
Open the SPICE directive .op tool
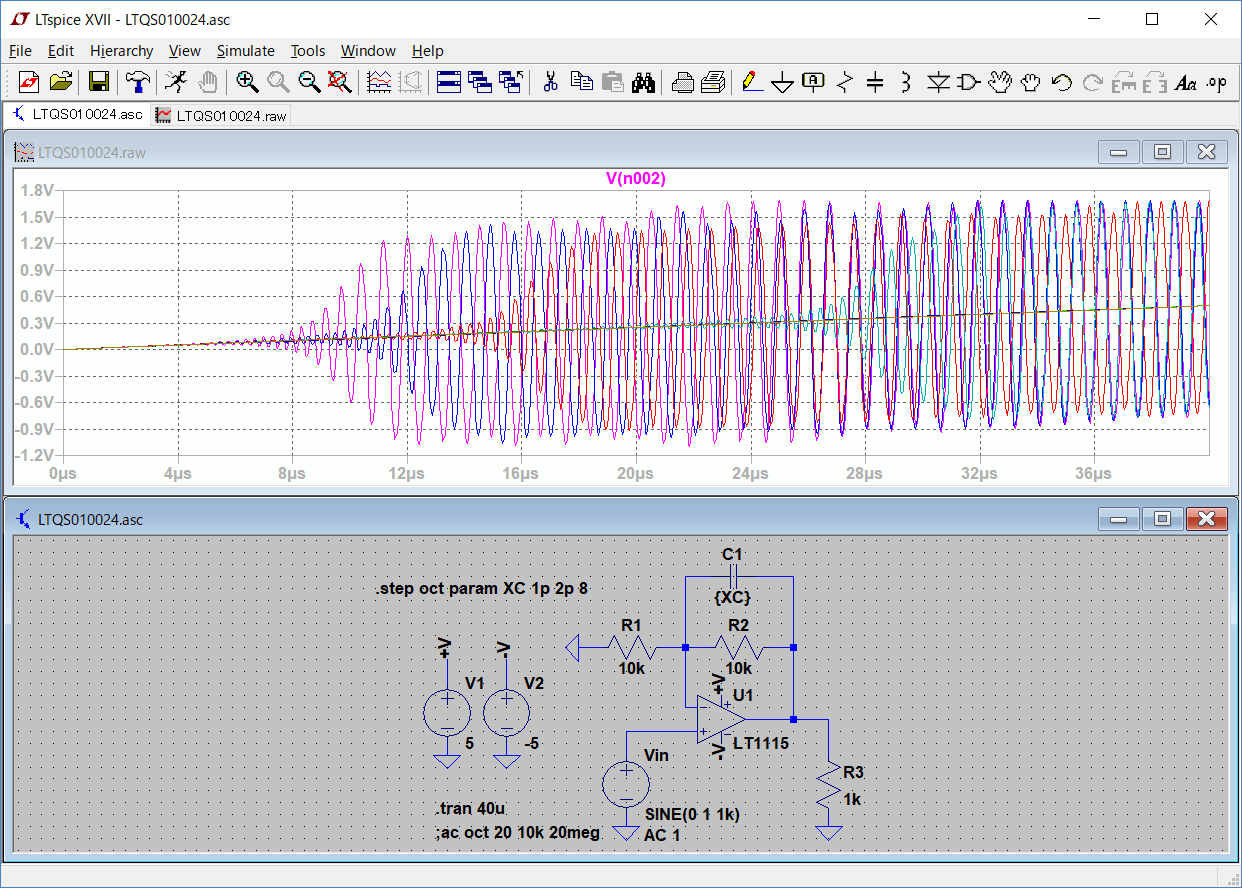[1216, 83]
